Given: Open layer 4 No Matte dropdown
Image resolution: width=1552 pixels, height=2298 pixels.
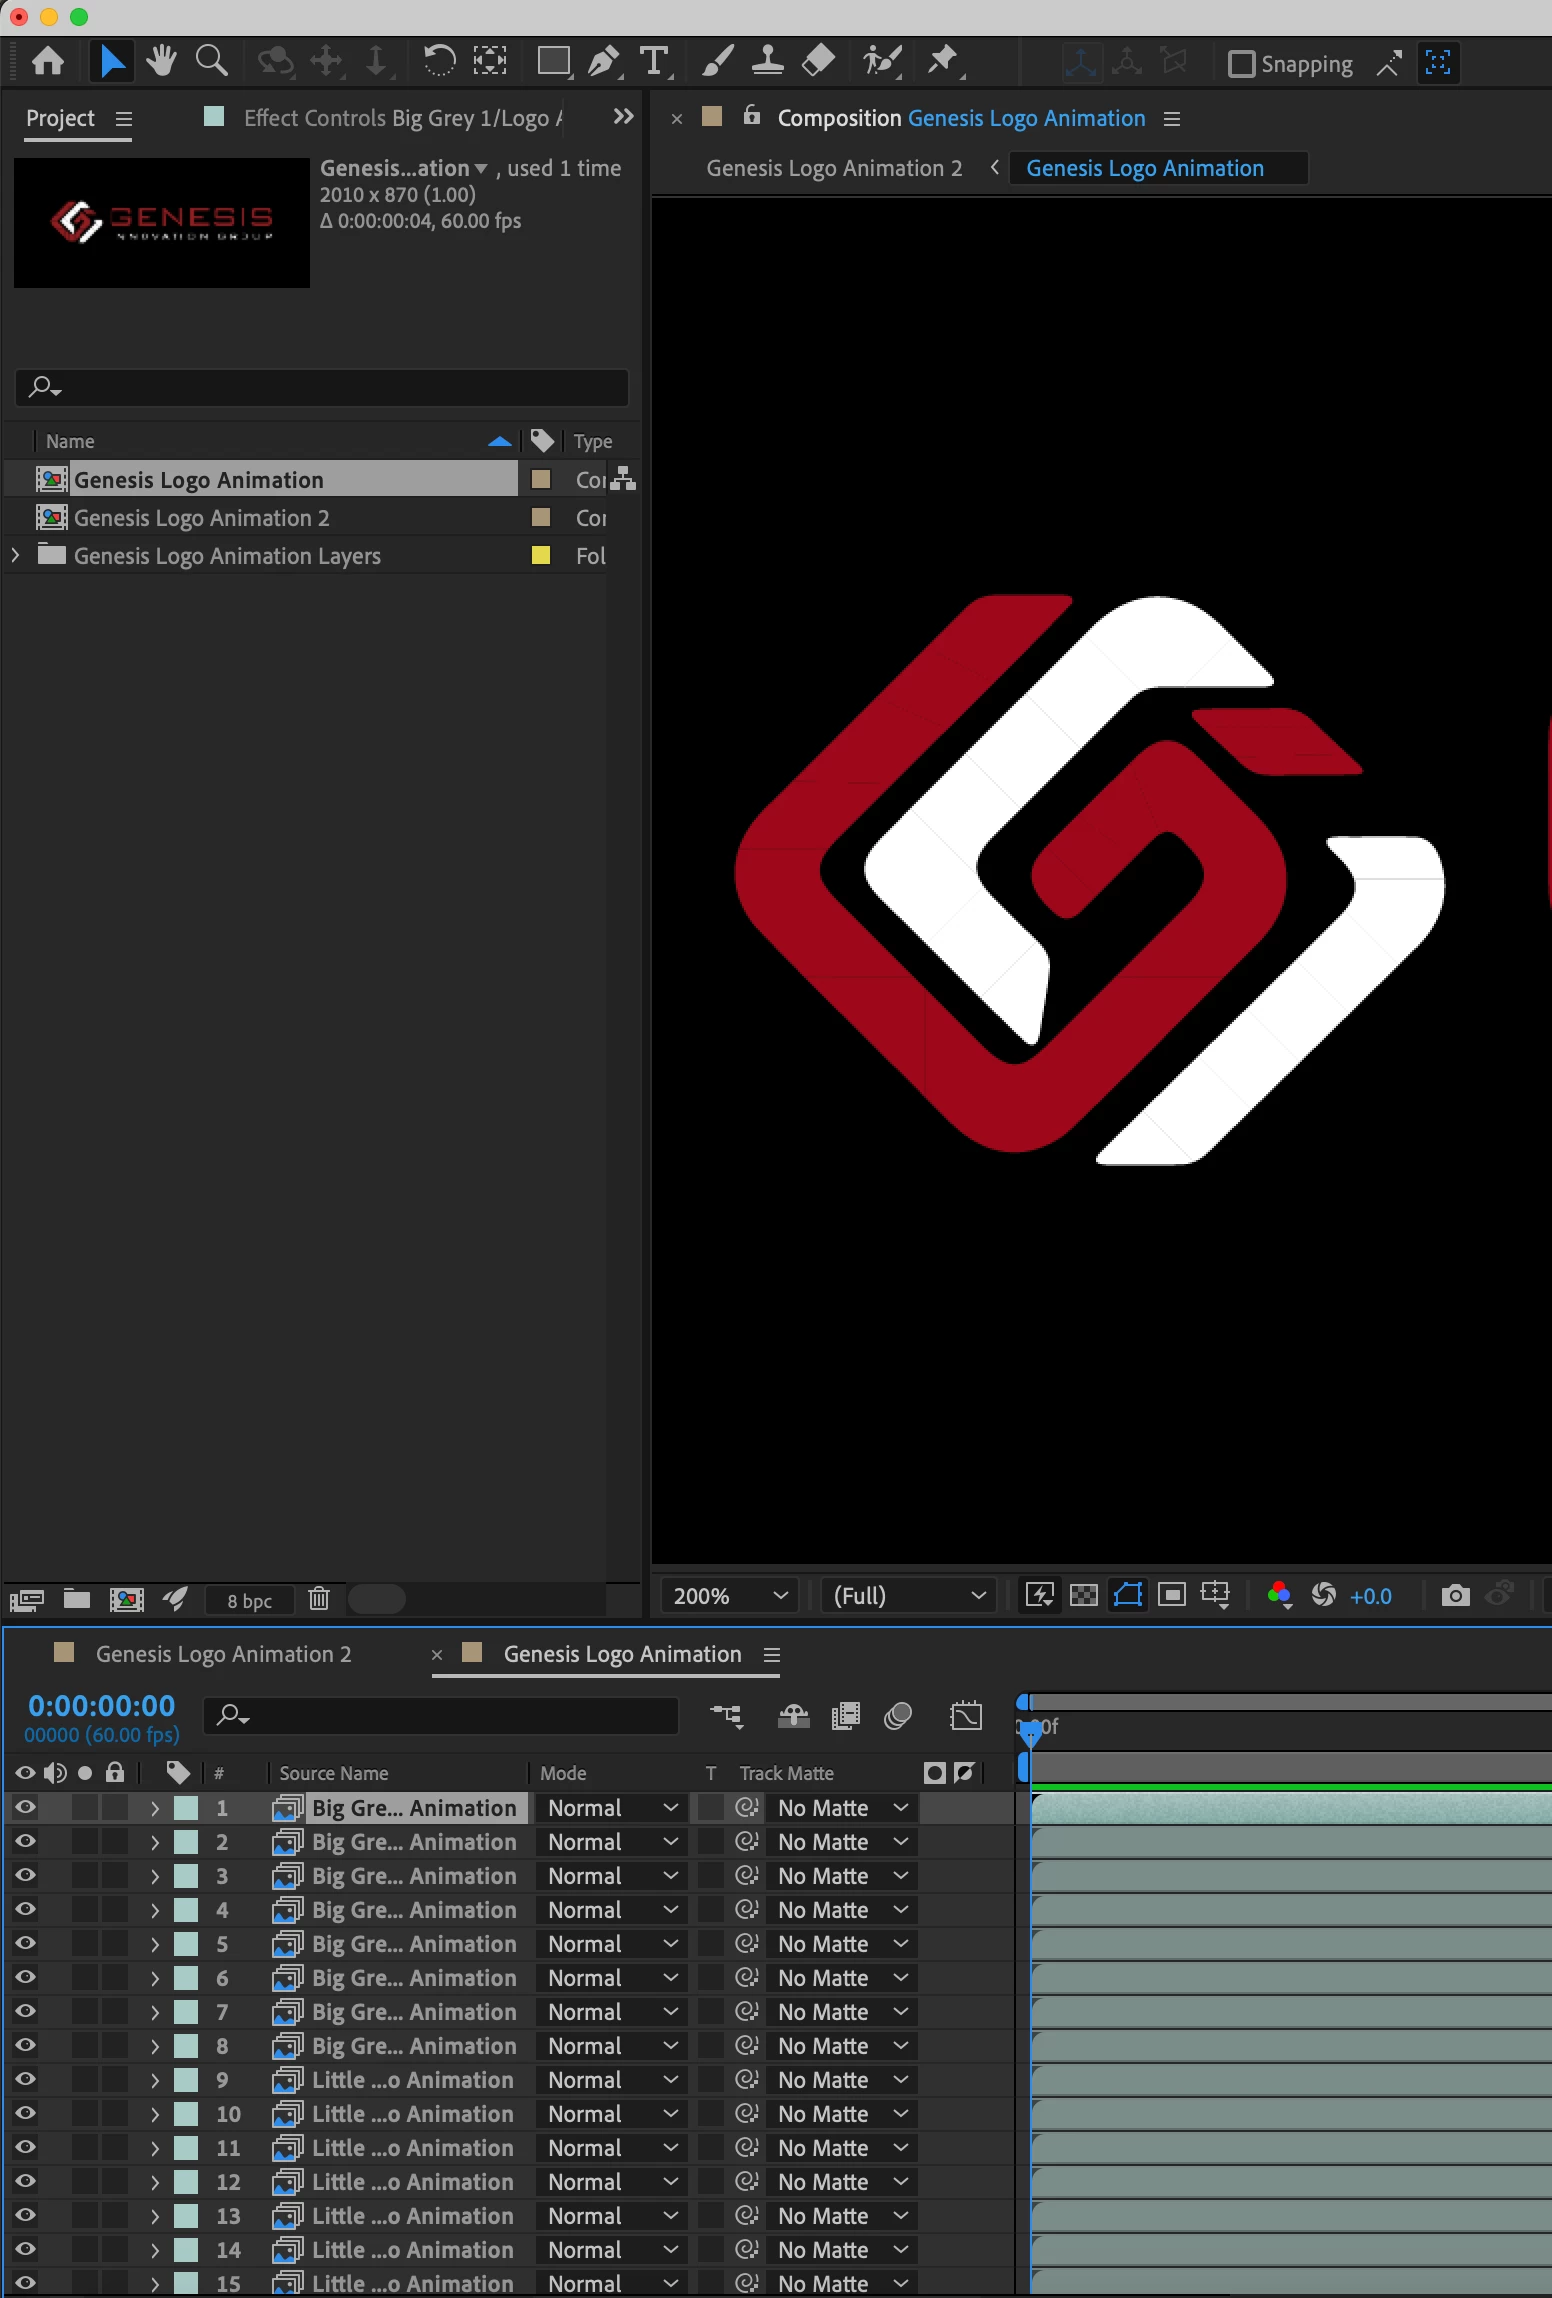Looking at the screenshot, I should [x=842, y=1910].
